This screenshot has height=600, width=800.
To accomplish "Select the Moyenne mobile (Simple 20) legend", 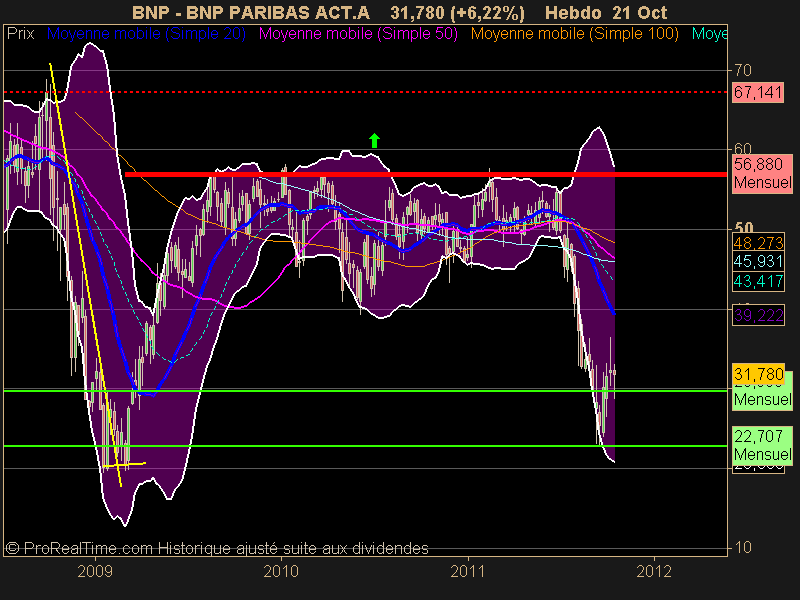I will click(x=146, y=34).
